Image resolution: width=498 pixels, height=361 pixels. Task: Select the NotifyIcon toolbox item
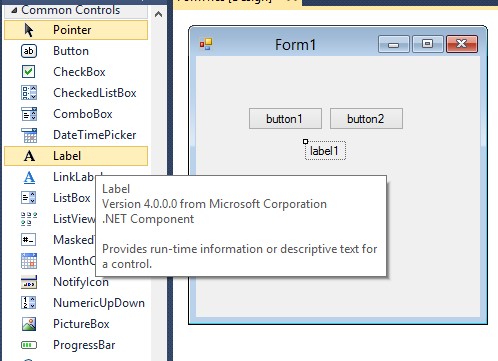click(x=76, y=282)
